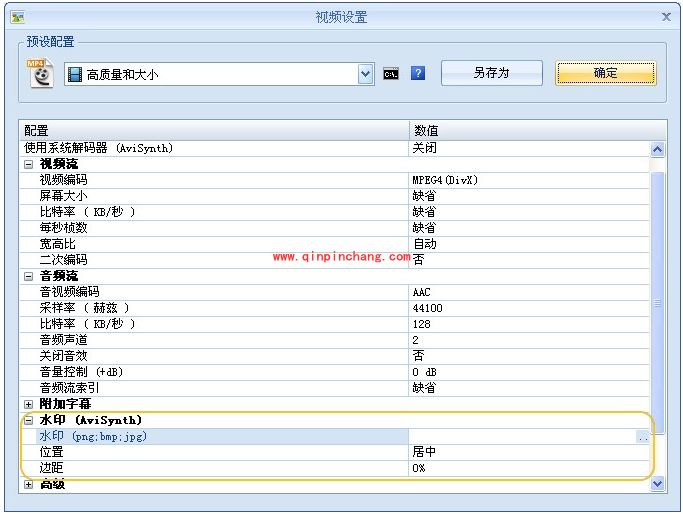Image resolution: width=683 pixels, height=514 pixels.
Task: Click the 音频流 section heading
Action: [59, 276]
